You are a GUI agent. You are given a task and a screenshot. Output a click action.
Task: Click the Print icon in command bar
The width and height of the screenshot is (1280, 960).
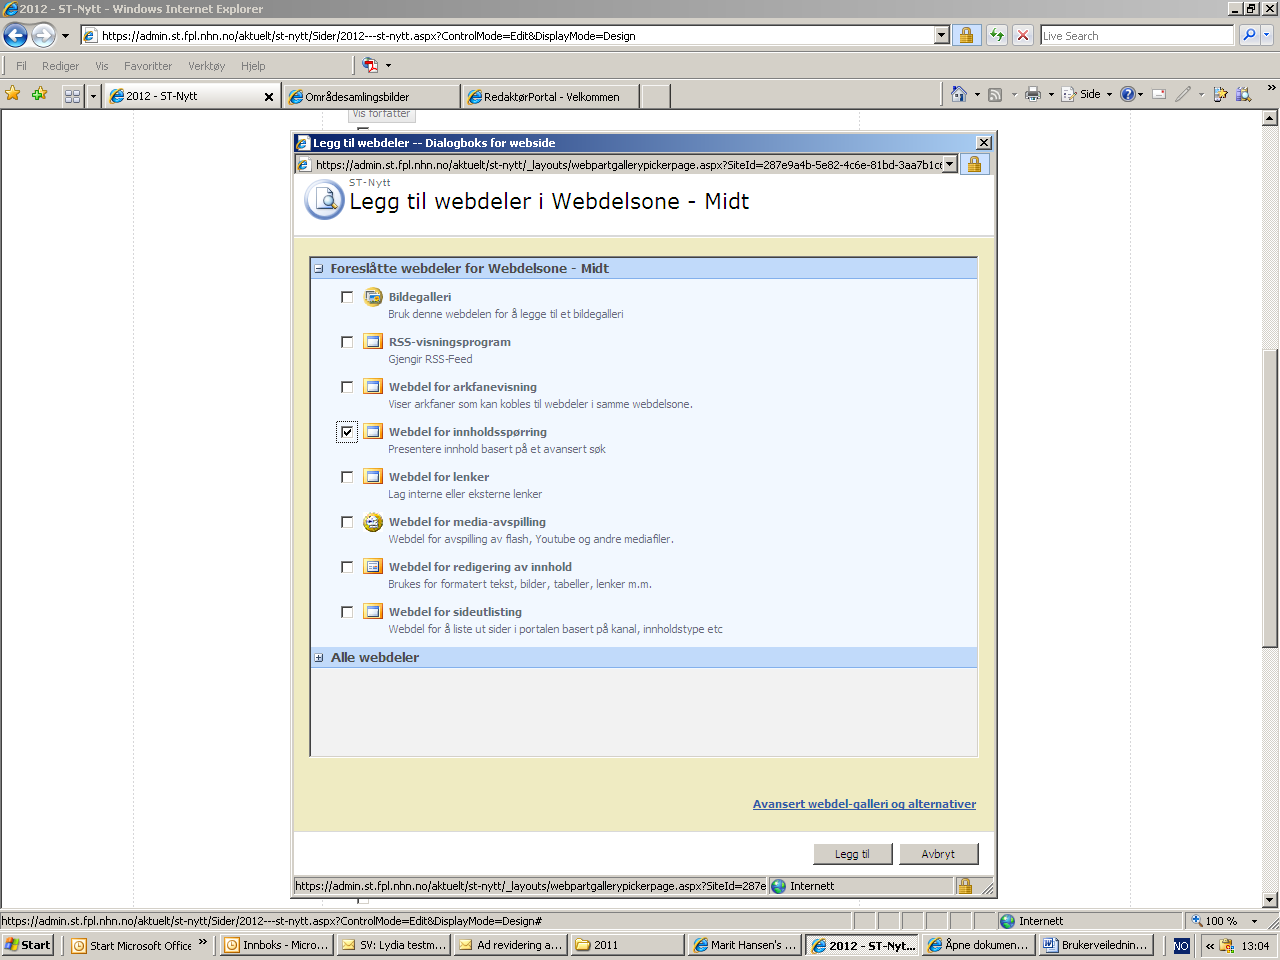click(x=1033, y=94)
